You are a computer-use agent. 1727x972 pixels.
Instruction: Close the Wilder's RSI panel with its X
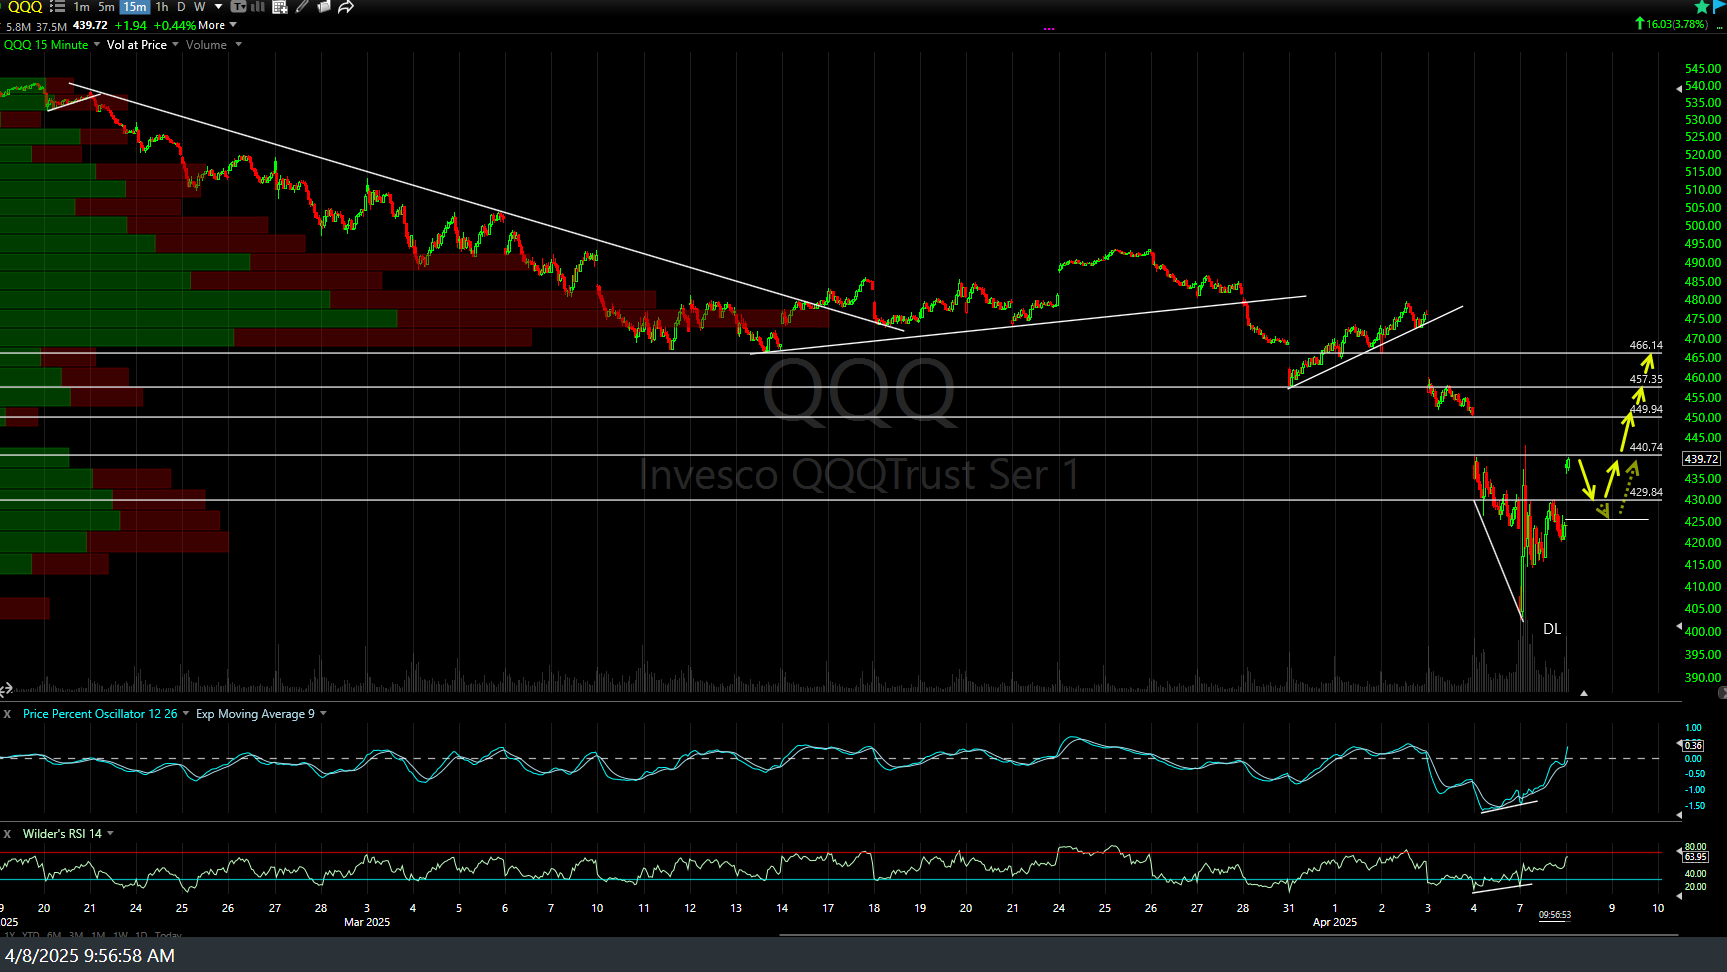click(x=7, y=833)
